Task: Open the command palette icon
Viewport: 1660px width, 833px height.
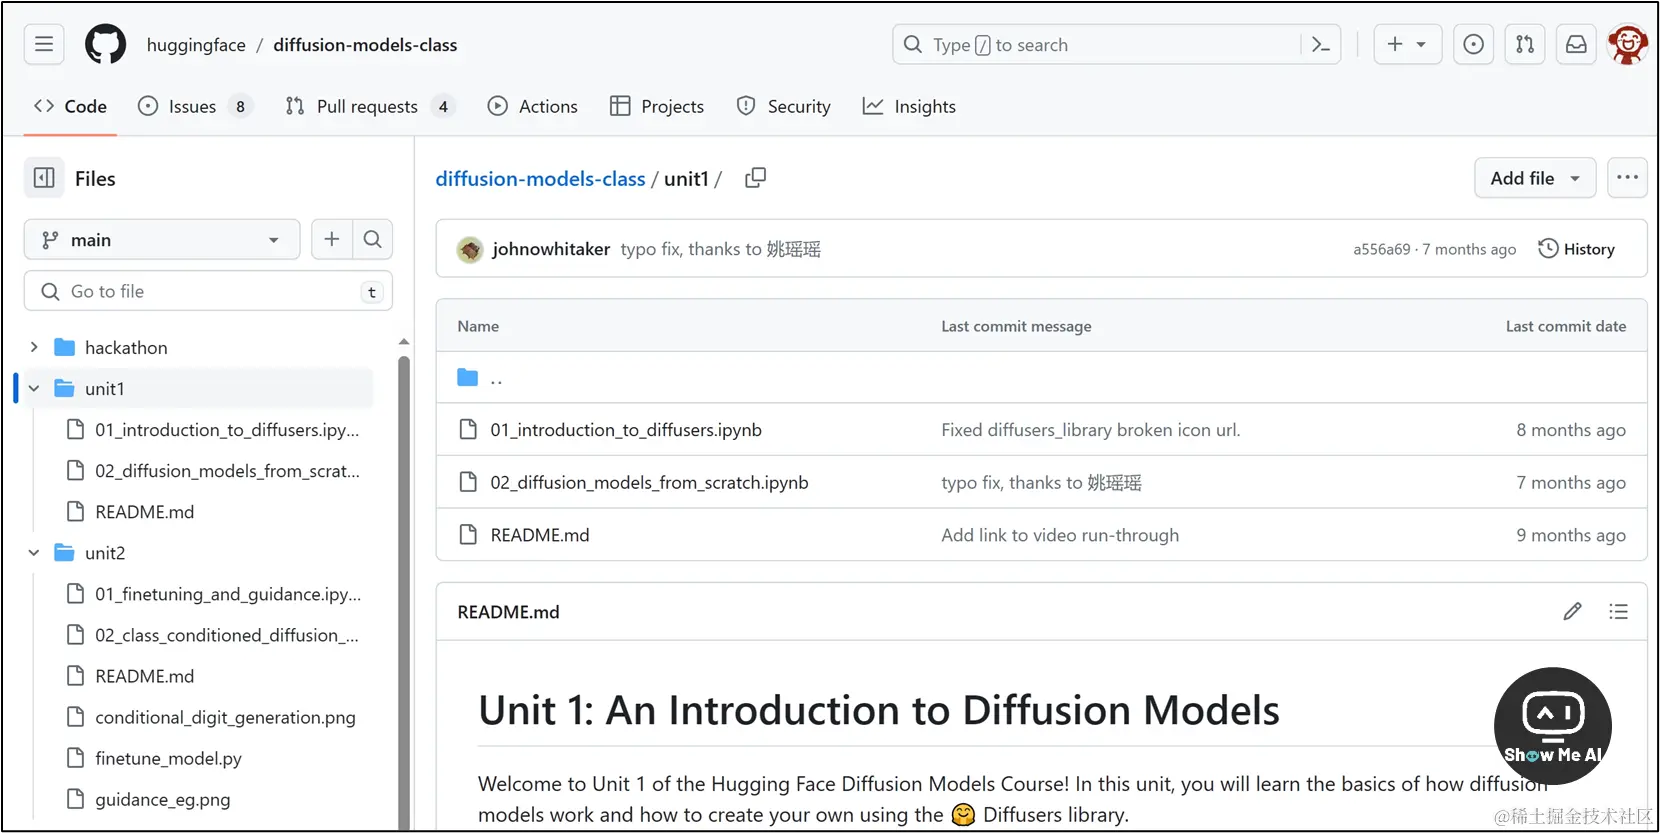Action: click(x=1321, y=44)
